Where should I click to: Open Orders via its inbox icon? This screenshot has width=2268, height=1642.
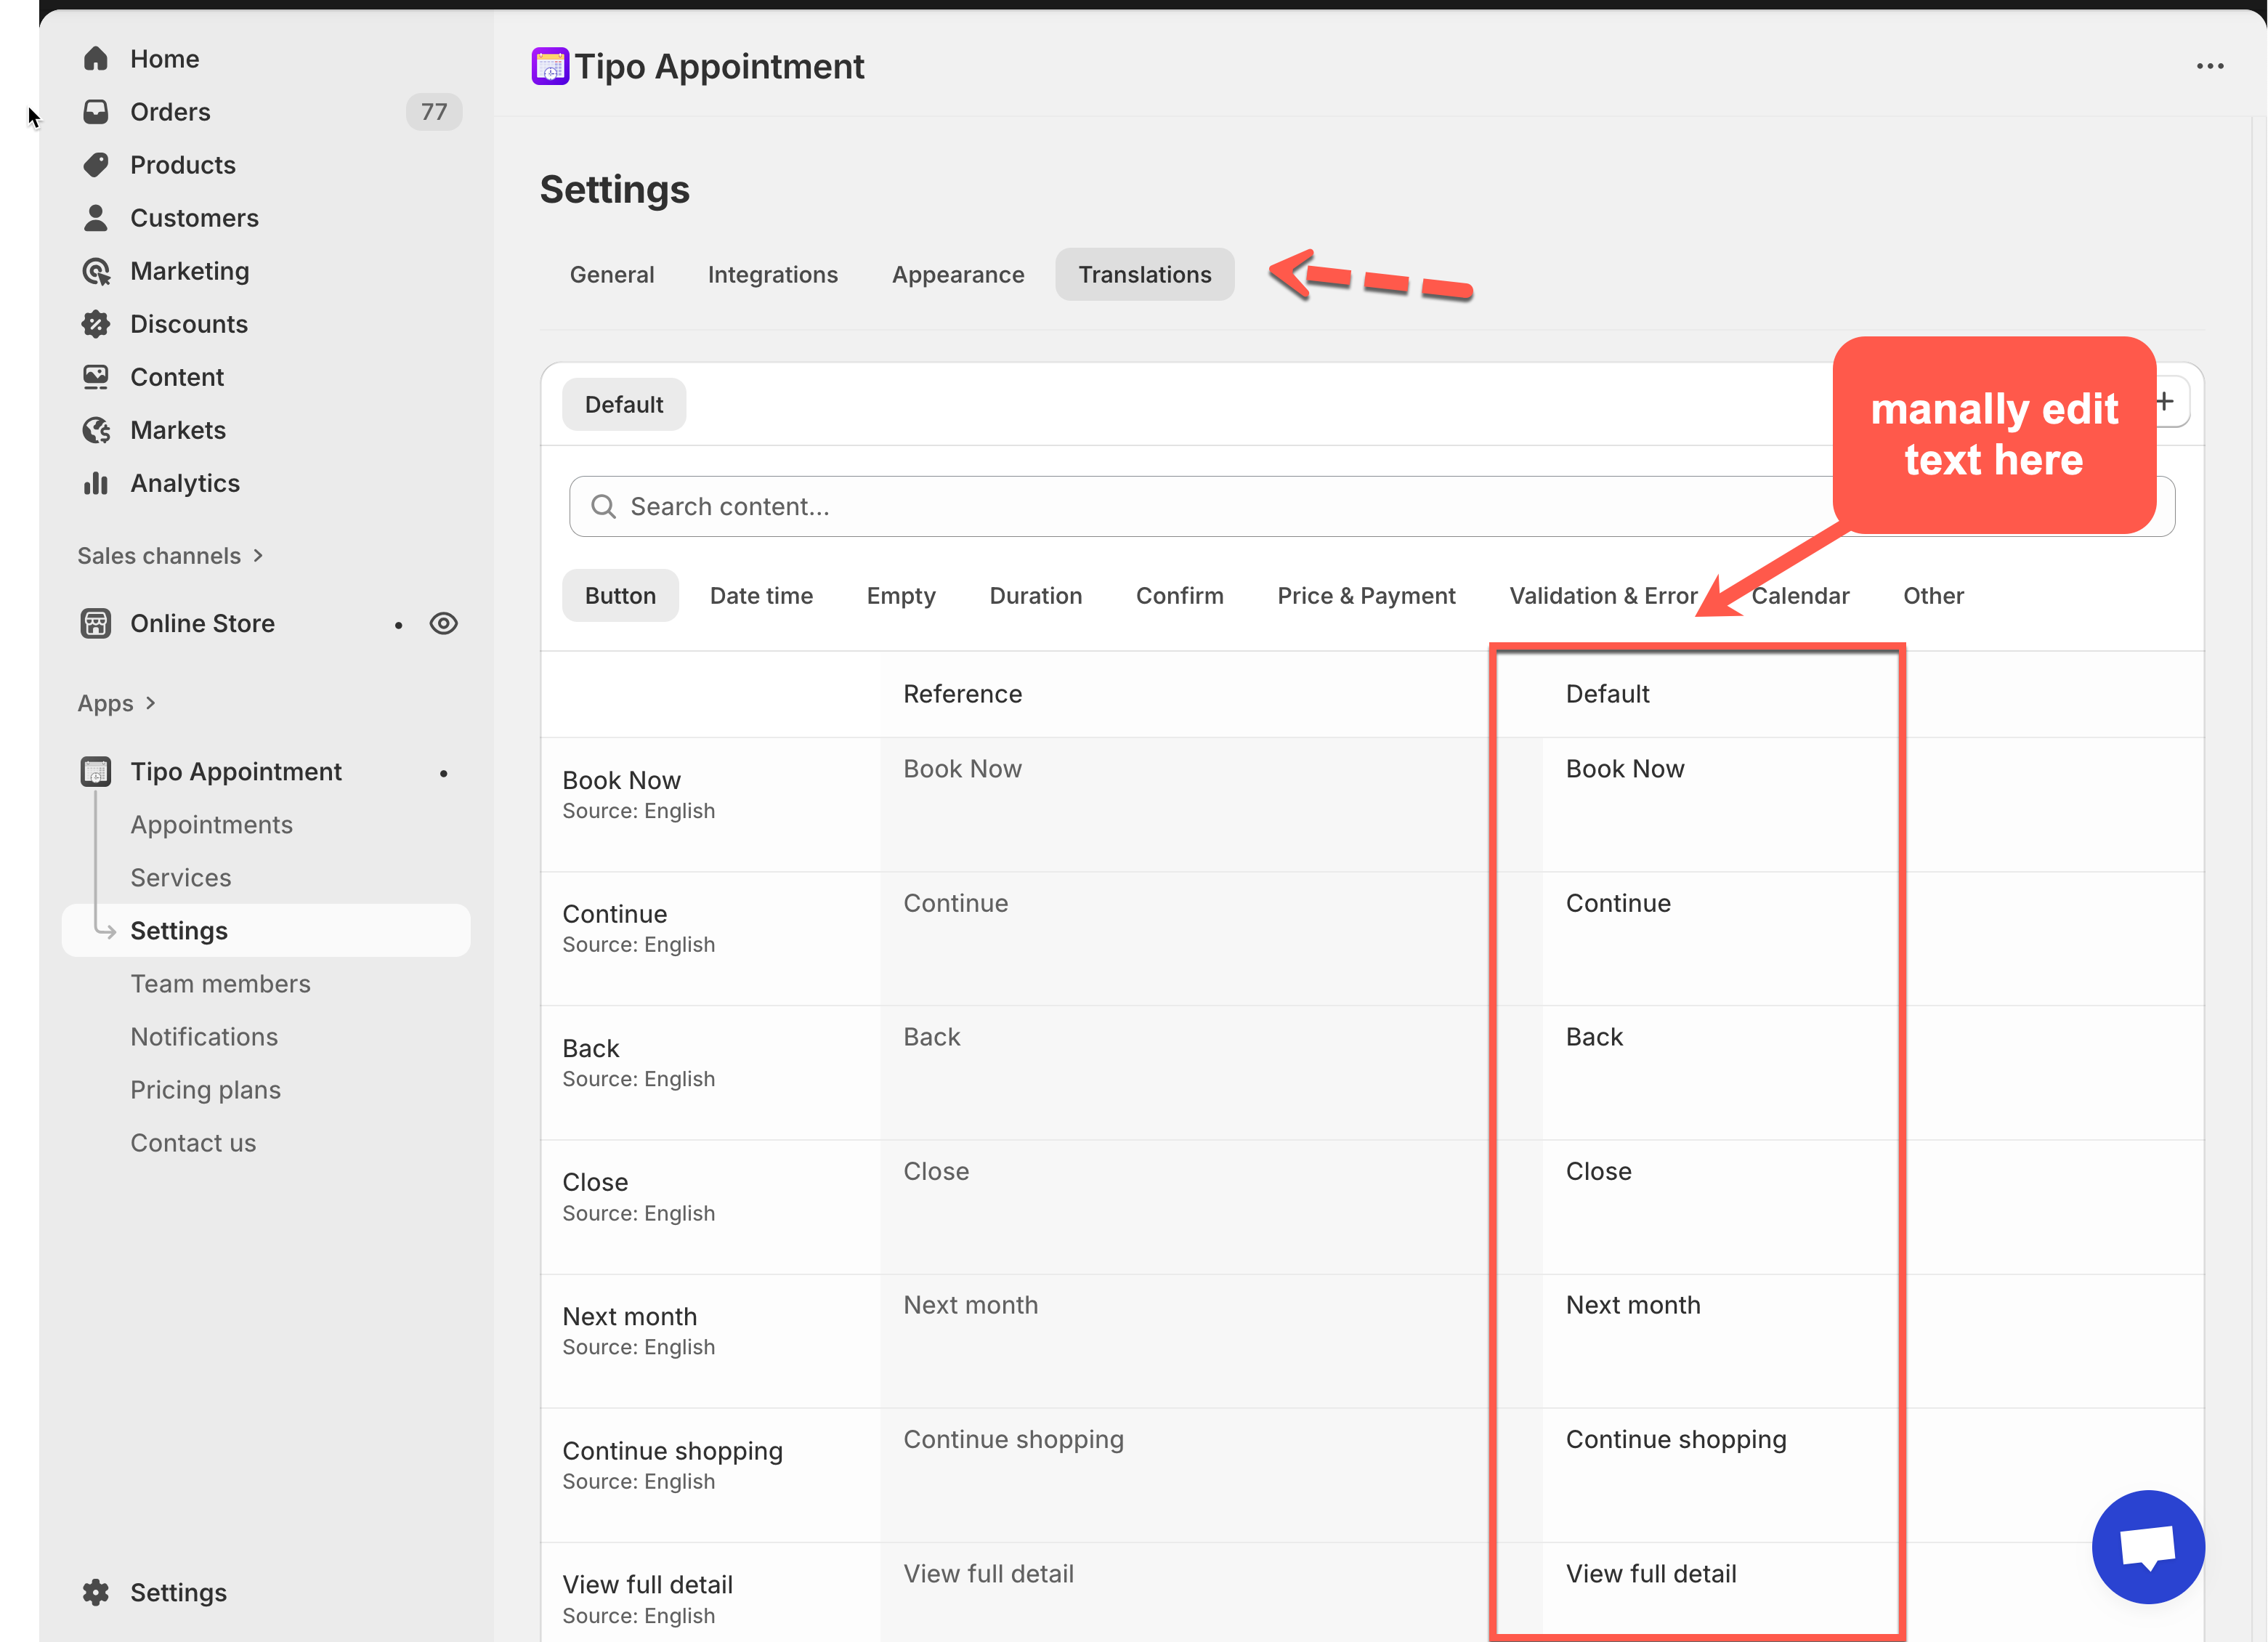96,112
